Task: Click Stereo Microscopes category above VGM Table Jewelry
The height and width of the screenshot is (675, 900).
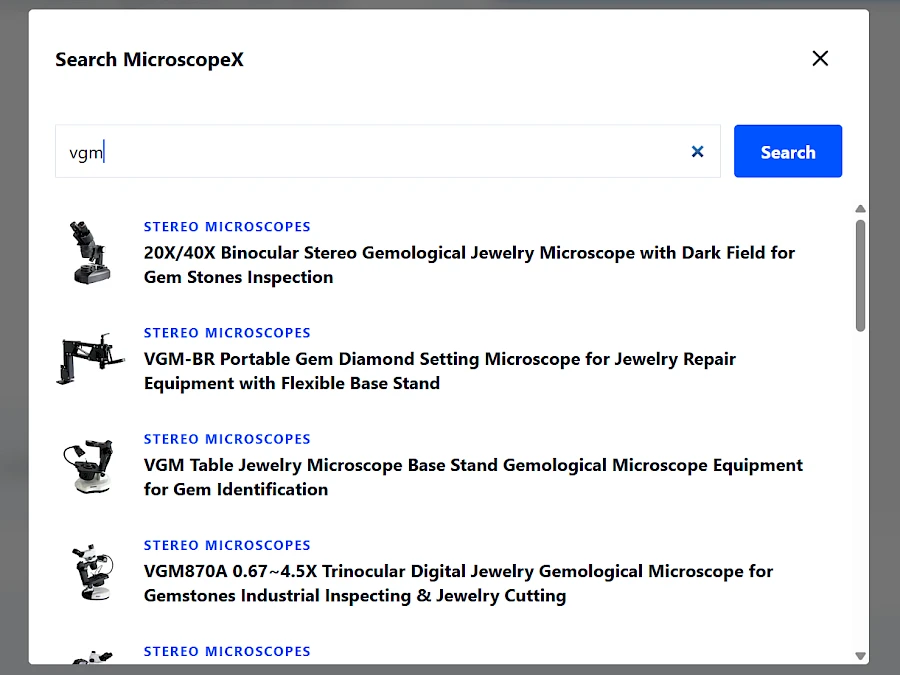Action: pyautogui.click(x=227, y=439)
